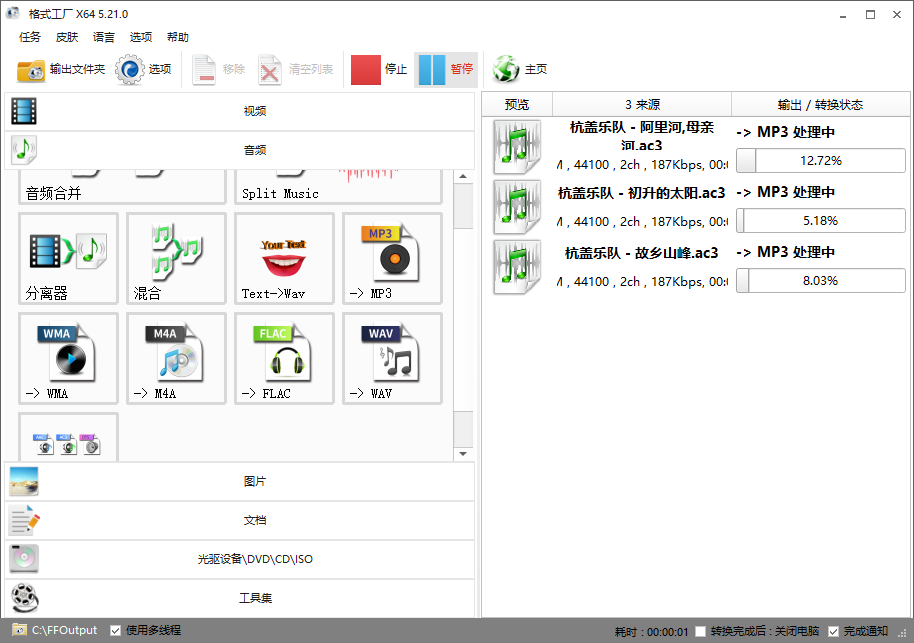Choose the 分离器 audio splitter tool
Screen dimensions: 914x643
click(68, 258)
